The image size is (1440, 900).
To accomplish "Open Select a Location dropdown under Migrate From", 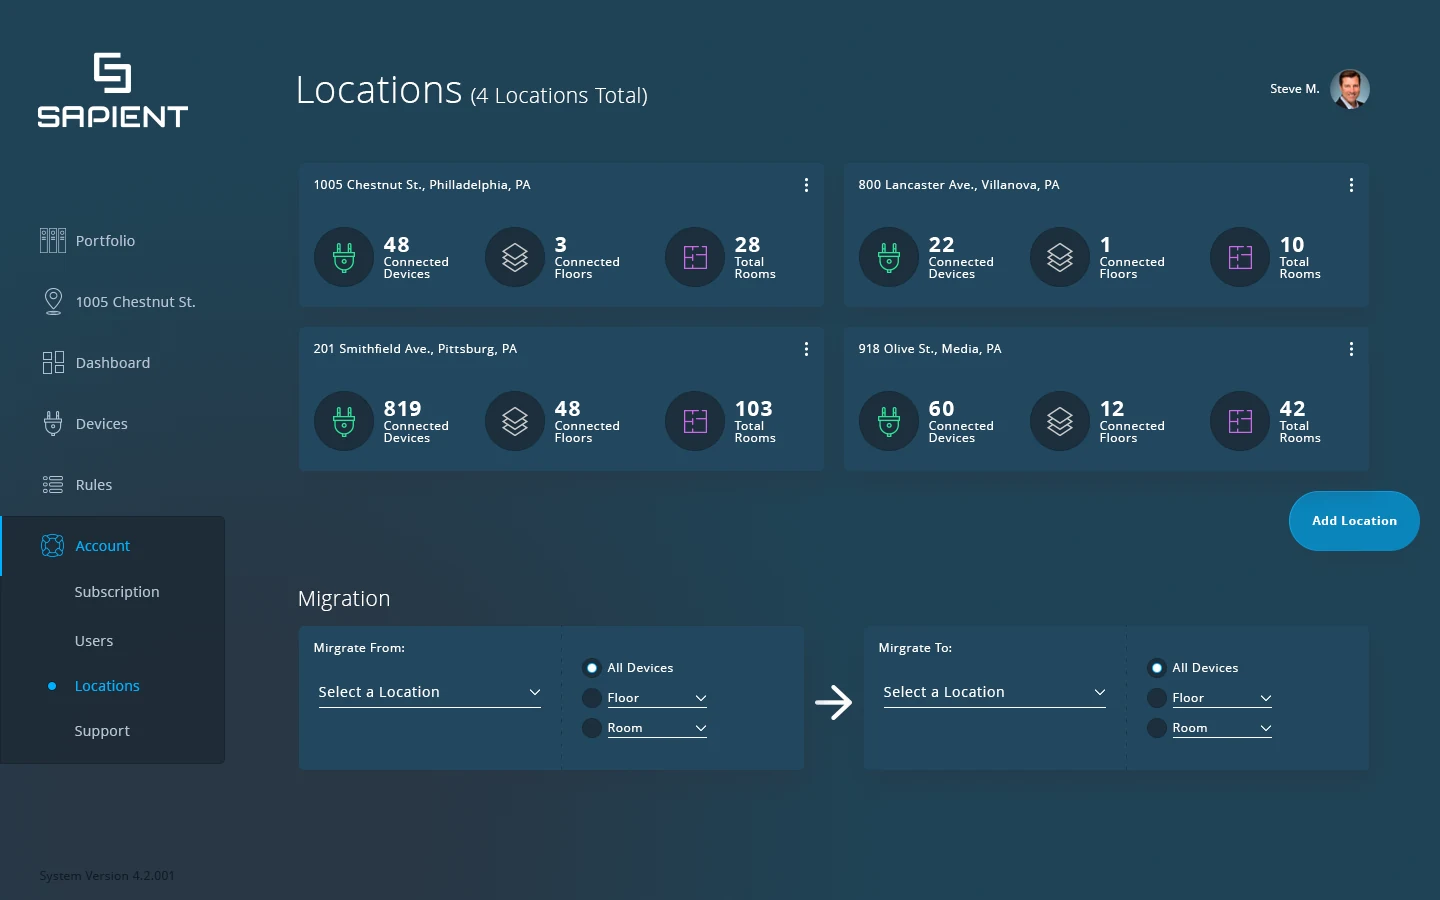I will pyautogui.click(x=429, y=692).
